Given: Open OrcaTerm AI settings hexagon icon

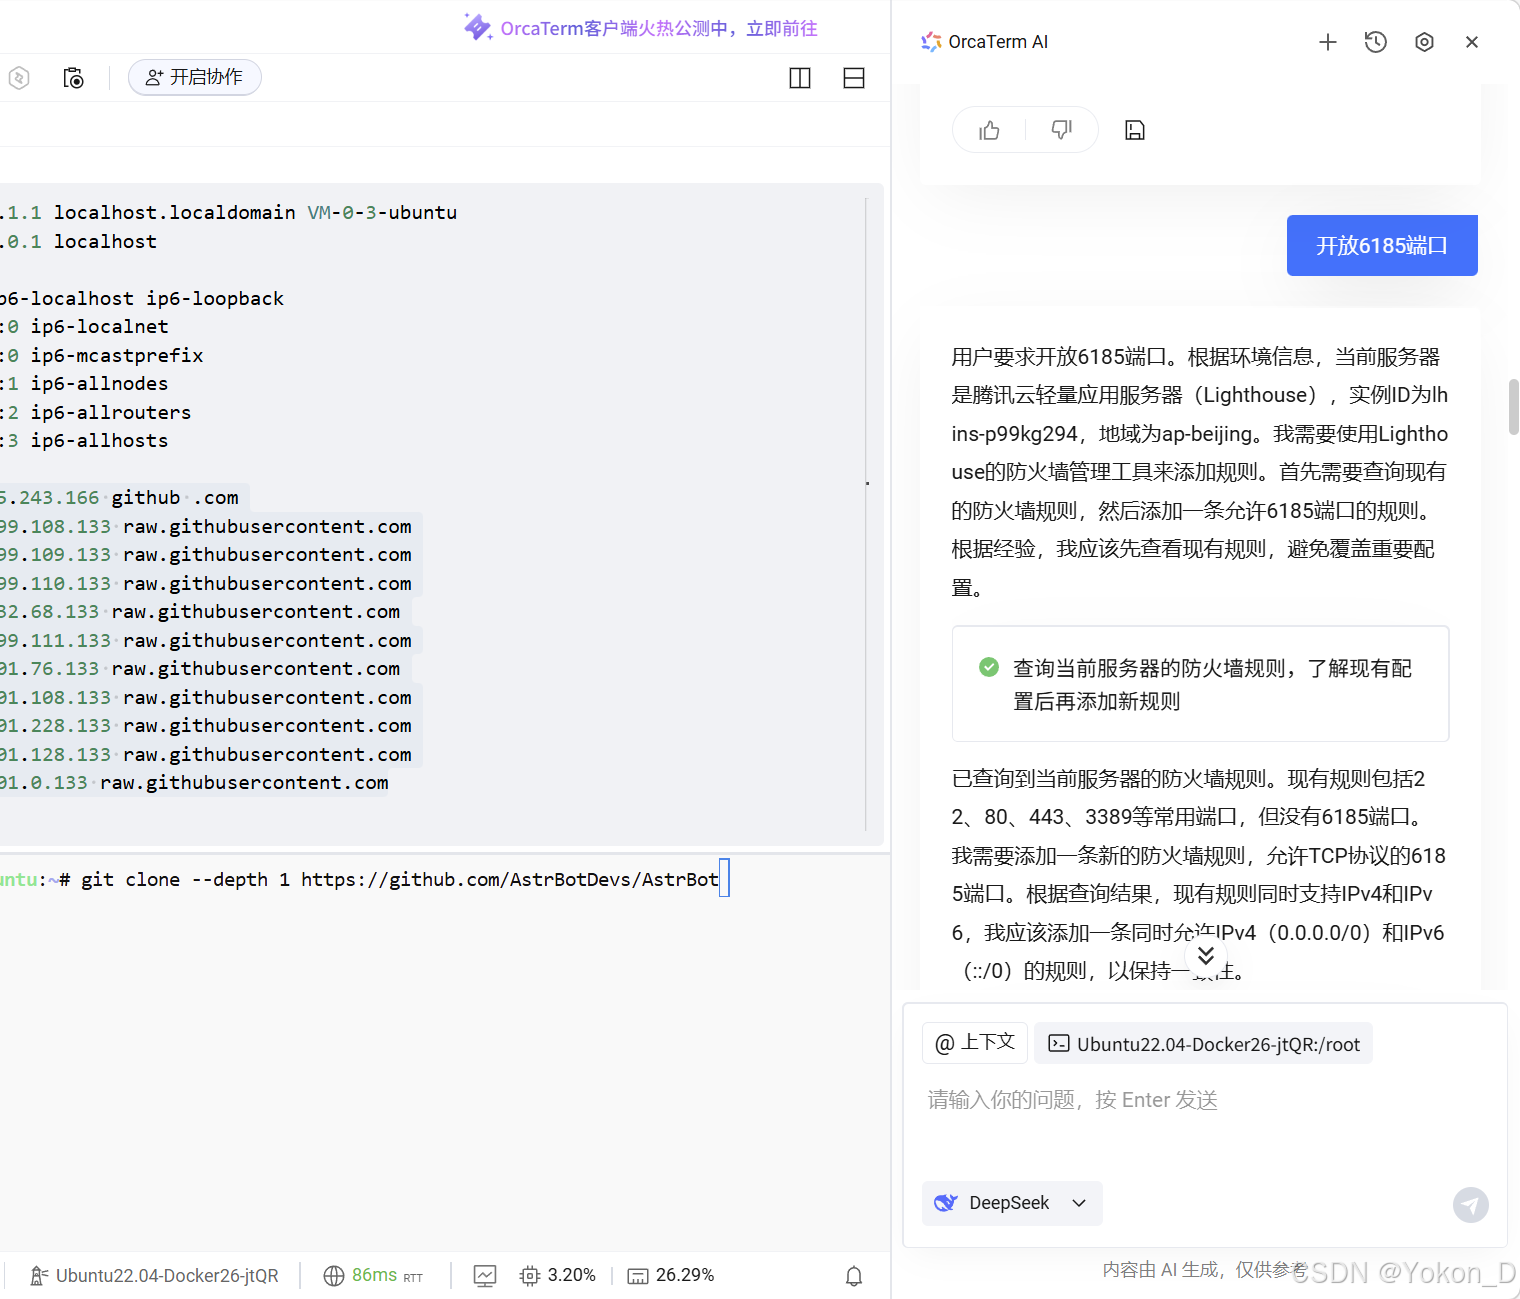Looking at the screenshot, I should 1424,42.
